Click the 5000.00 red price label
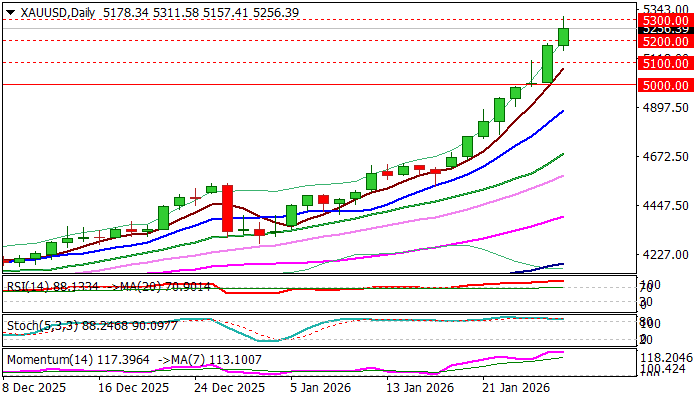The height and width of the screenshot is (400, 700). tap(665, 85)
